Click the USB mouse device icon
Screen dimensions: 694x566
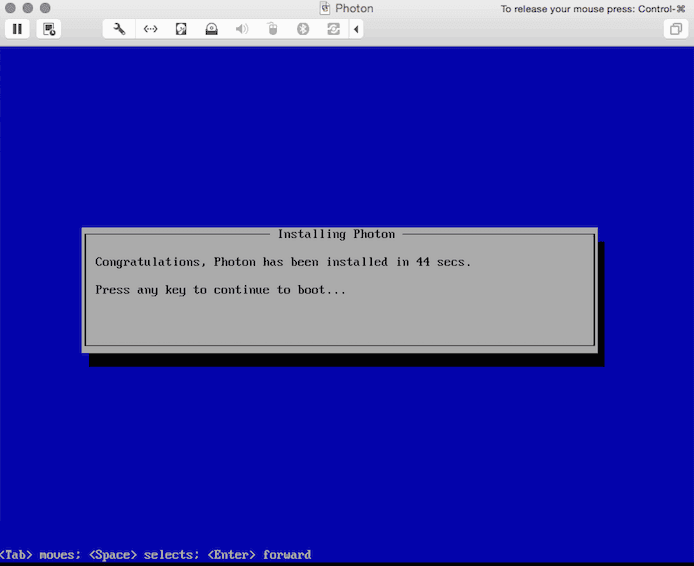(273, 29)
